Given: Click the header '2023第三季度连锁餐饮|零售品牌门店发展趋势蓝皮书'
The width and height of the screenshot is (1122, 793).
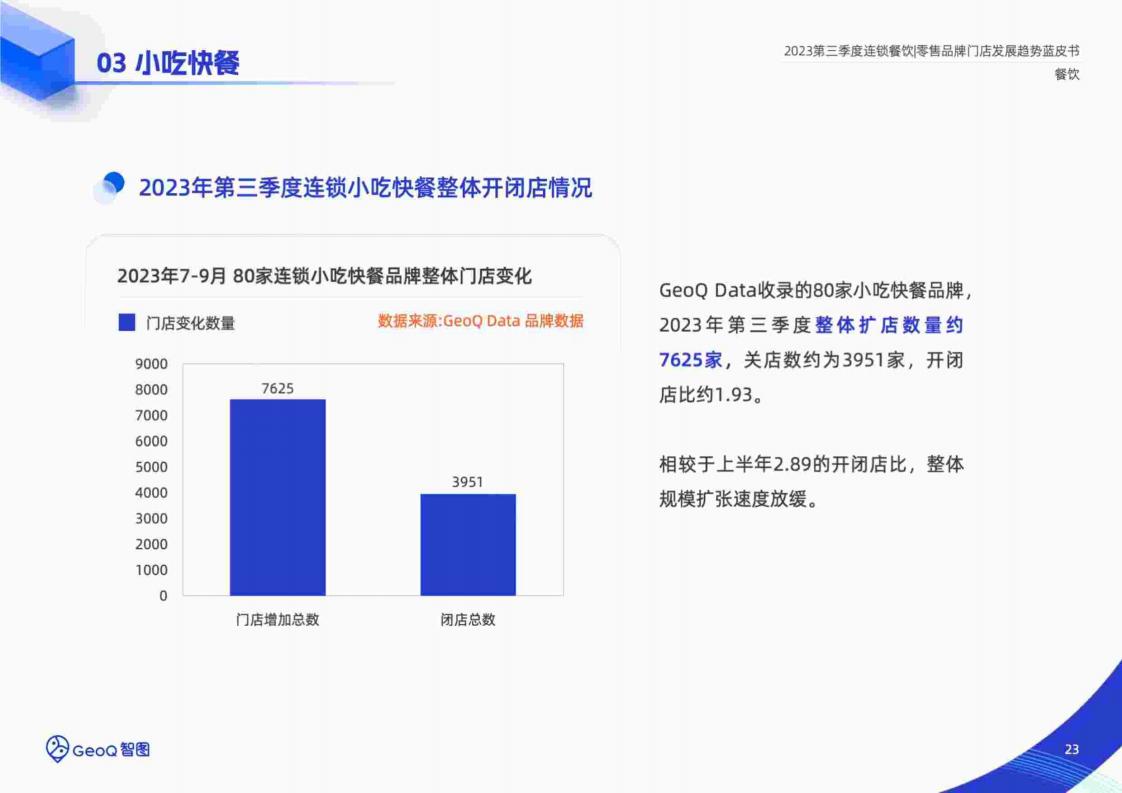Looking at the screenshot, I should coord(931,51).
